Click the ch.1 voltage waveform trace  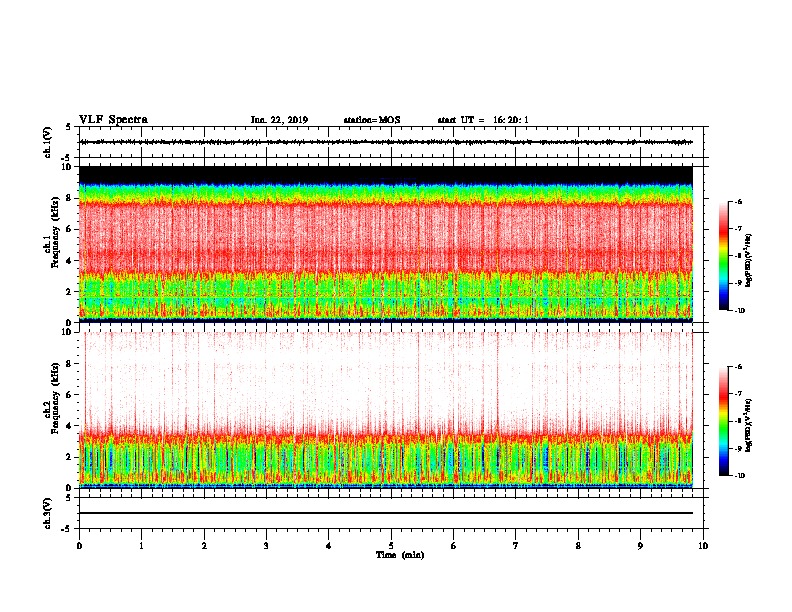[x=386, y=142]
